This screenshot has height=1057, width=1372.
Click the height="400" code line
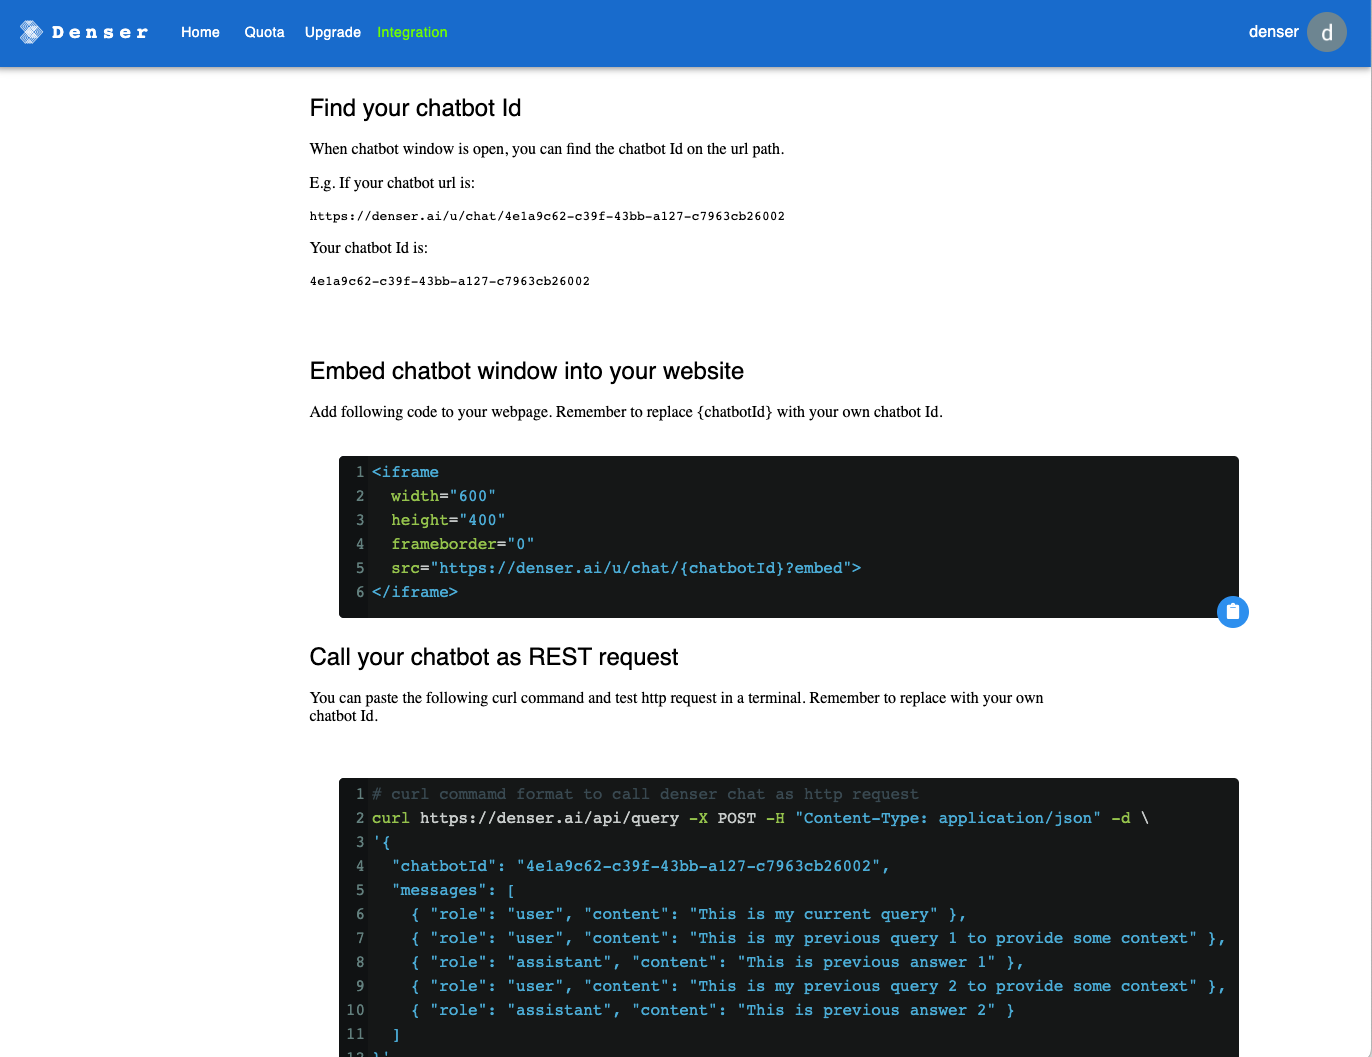pos(448,520)
